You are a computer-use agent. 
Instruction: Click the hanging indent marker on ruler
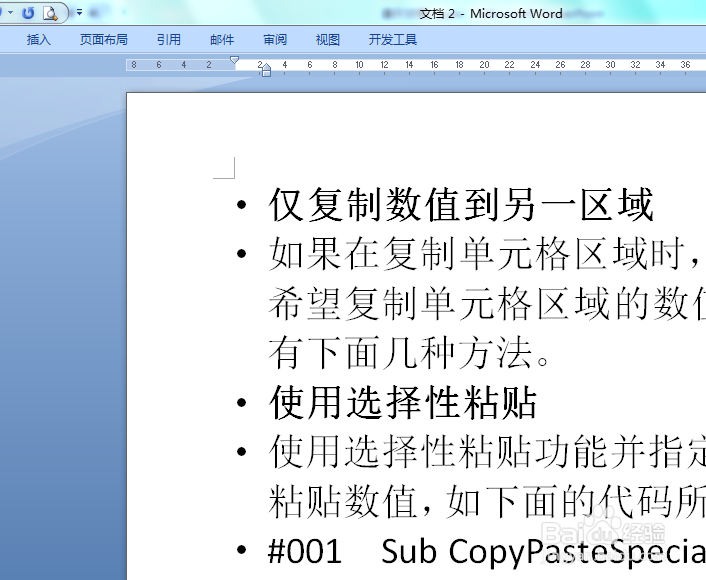[266, 68]
